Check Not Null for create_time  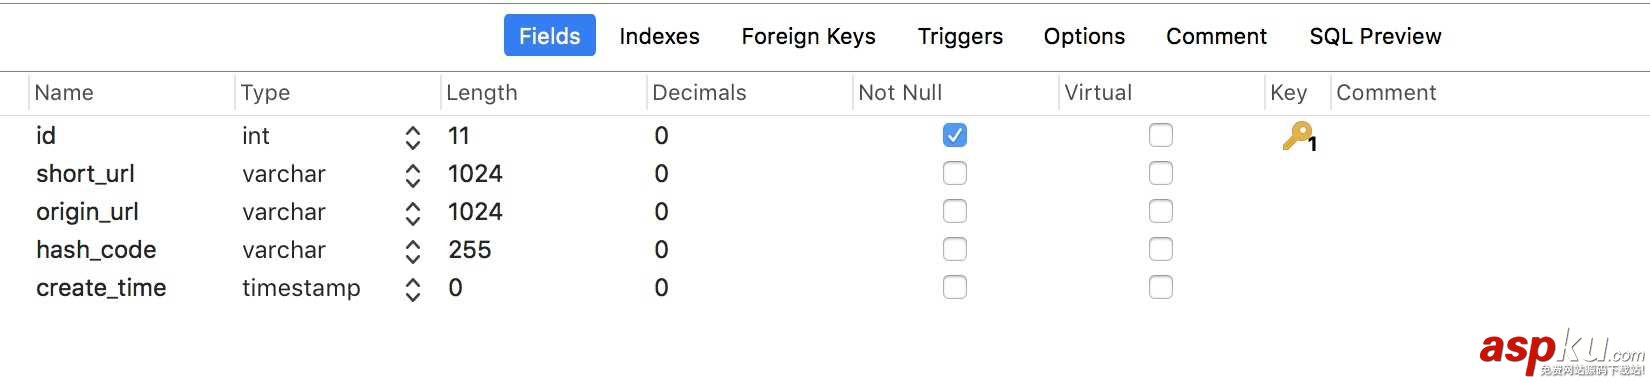955,287
